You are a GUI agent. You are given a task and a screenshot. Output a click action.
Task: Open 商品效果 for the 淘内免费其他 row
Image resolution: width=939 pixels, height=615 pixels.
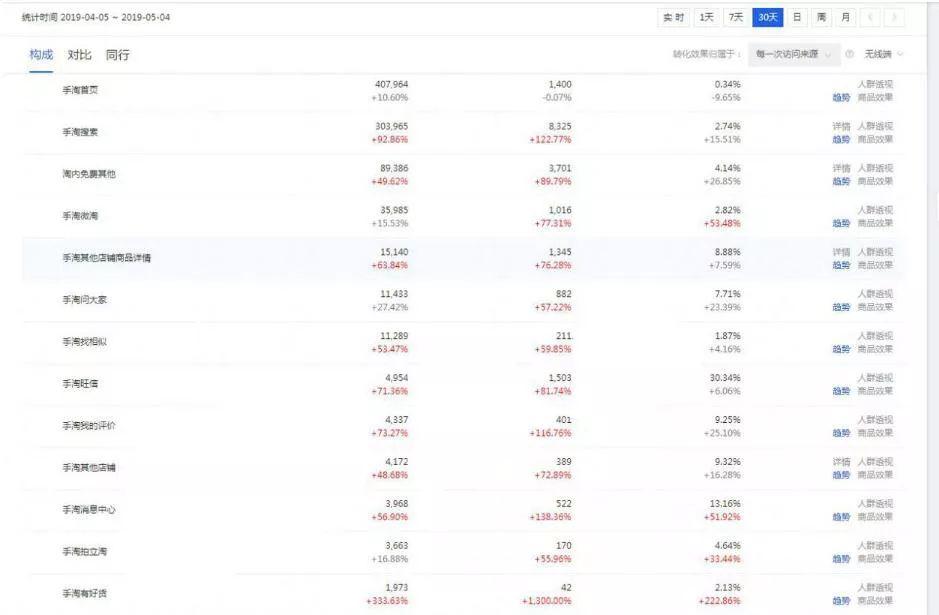coord(875,181)
